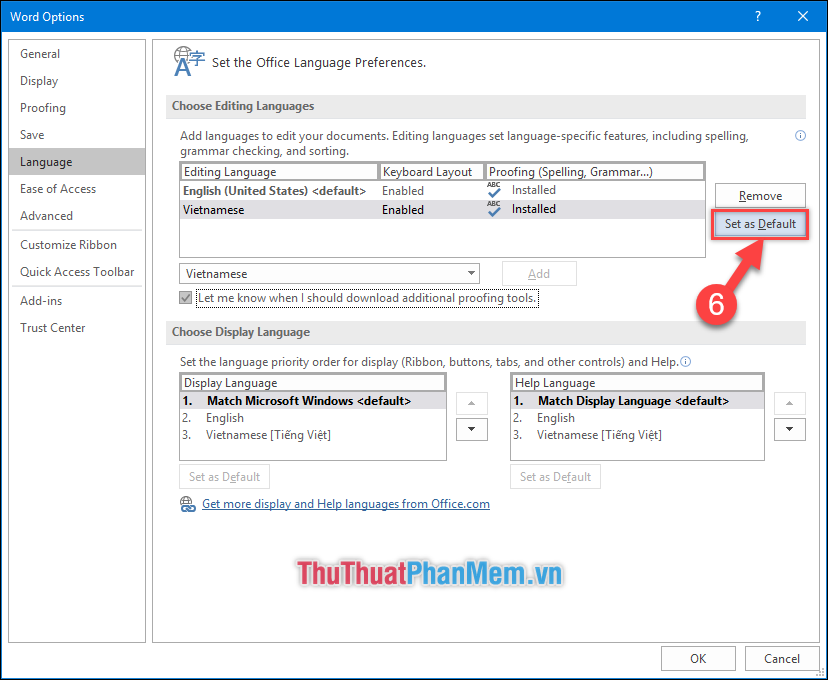Click the globe link icon near Office.com link
Viewport: 828px width, 680px height.
[187, 504]
